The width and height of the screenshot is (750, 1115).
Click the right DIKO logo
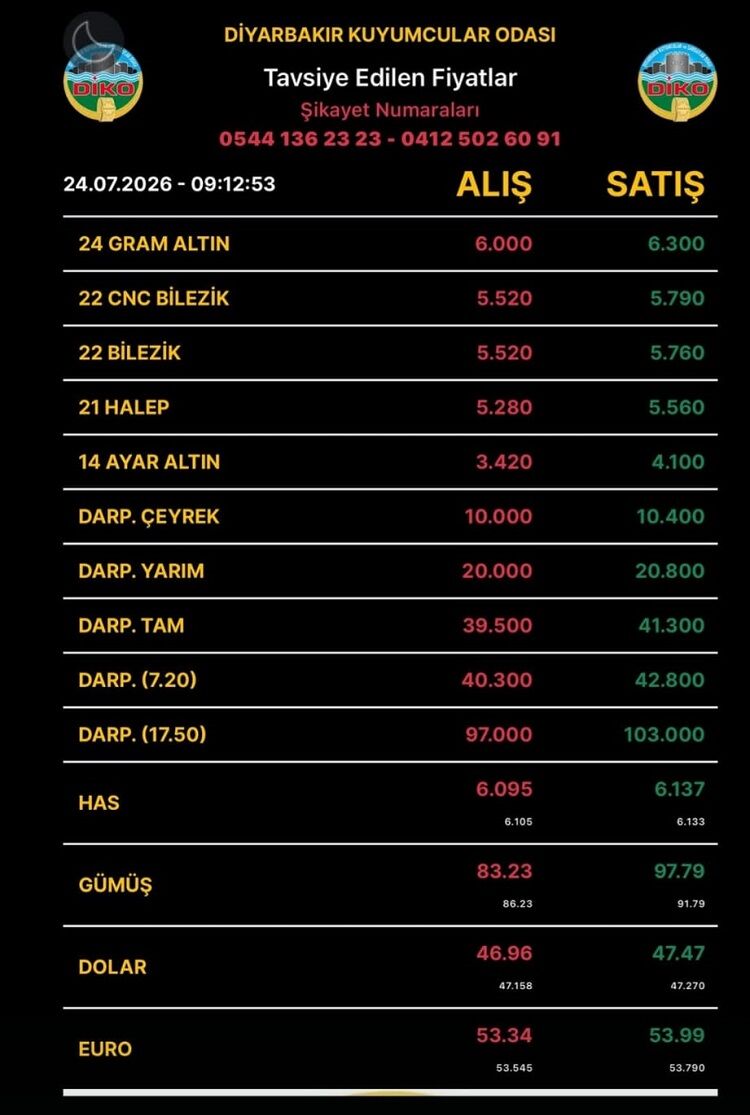677,82
